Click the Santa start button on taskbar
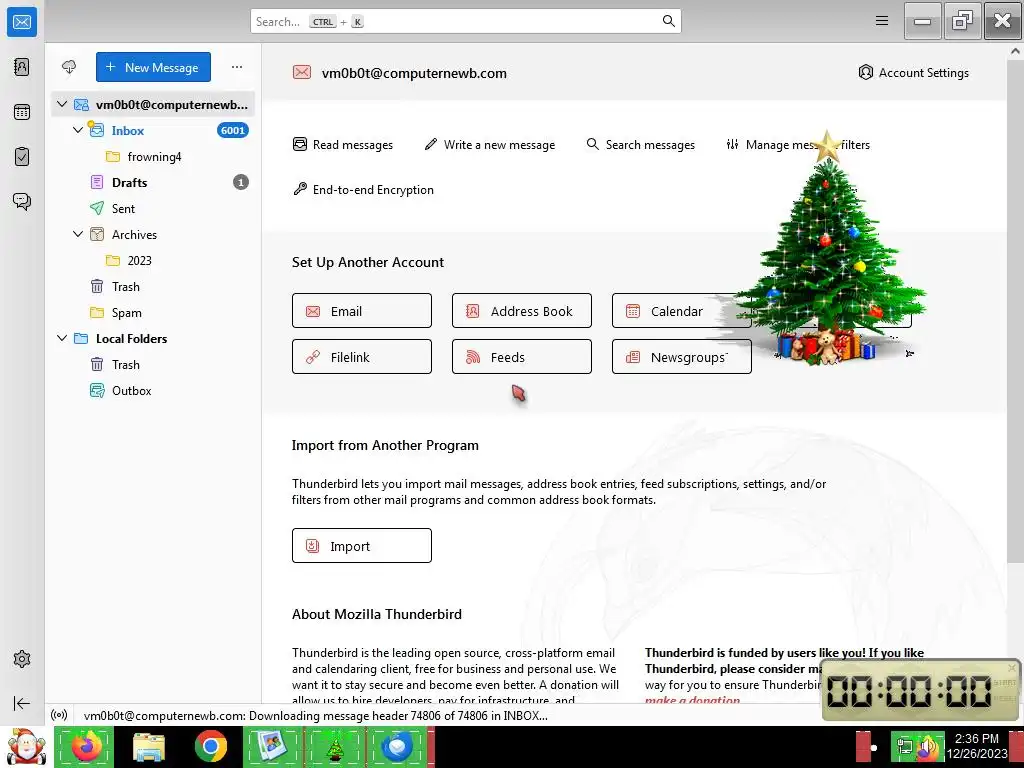The image size is (1024, 768). tap(25, 747)
